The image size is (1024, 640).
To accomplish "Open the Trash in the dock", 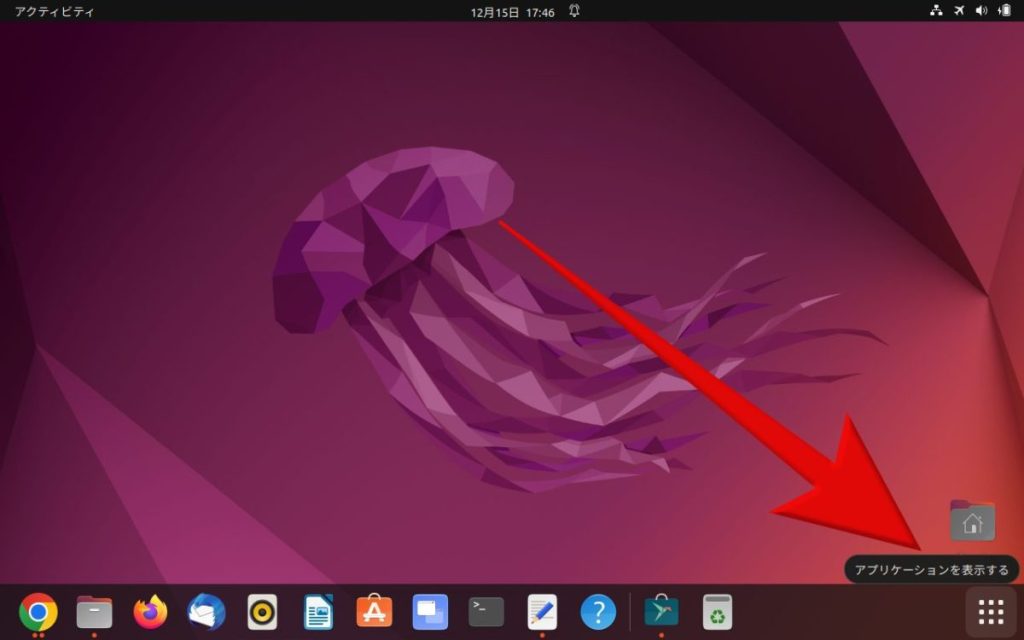I will coord(717,612).
